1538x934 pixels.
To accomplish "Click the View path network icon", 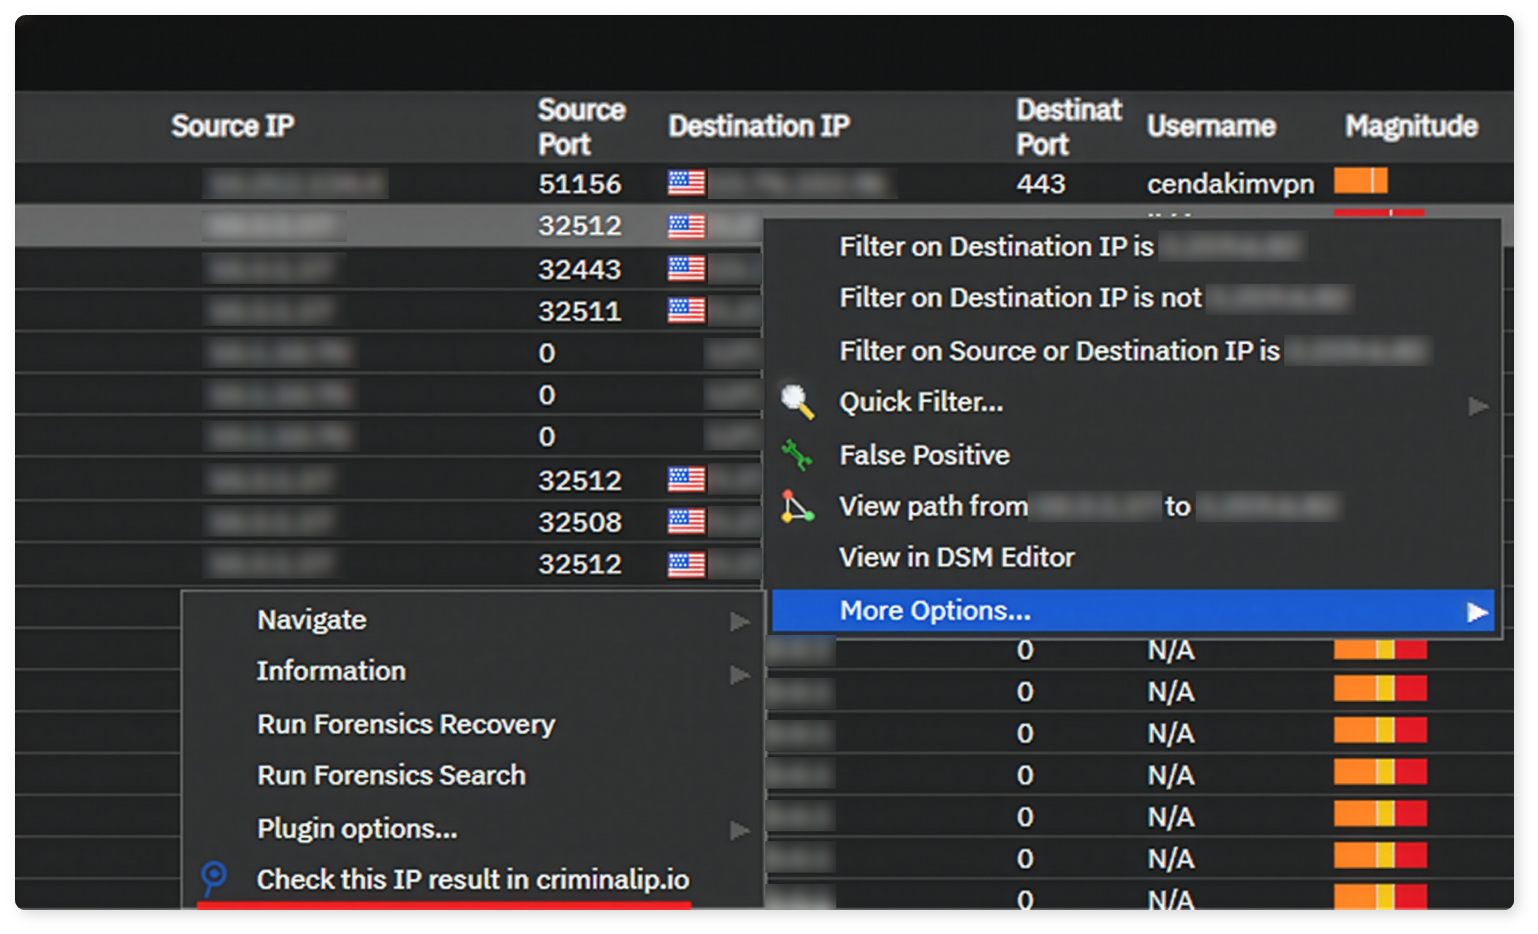I will 797,507.
